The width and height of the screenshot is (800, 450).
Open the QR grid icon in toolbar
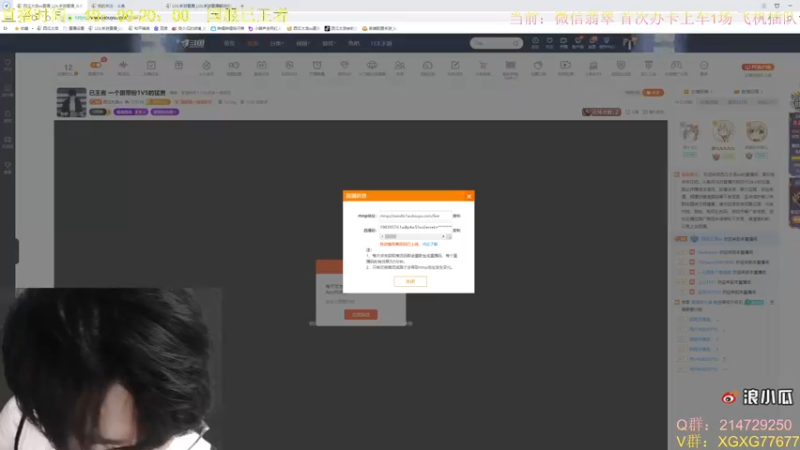click(x=510, y=65)
